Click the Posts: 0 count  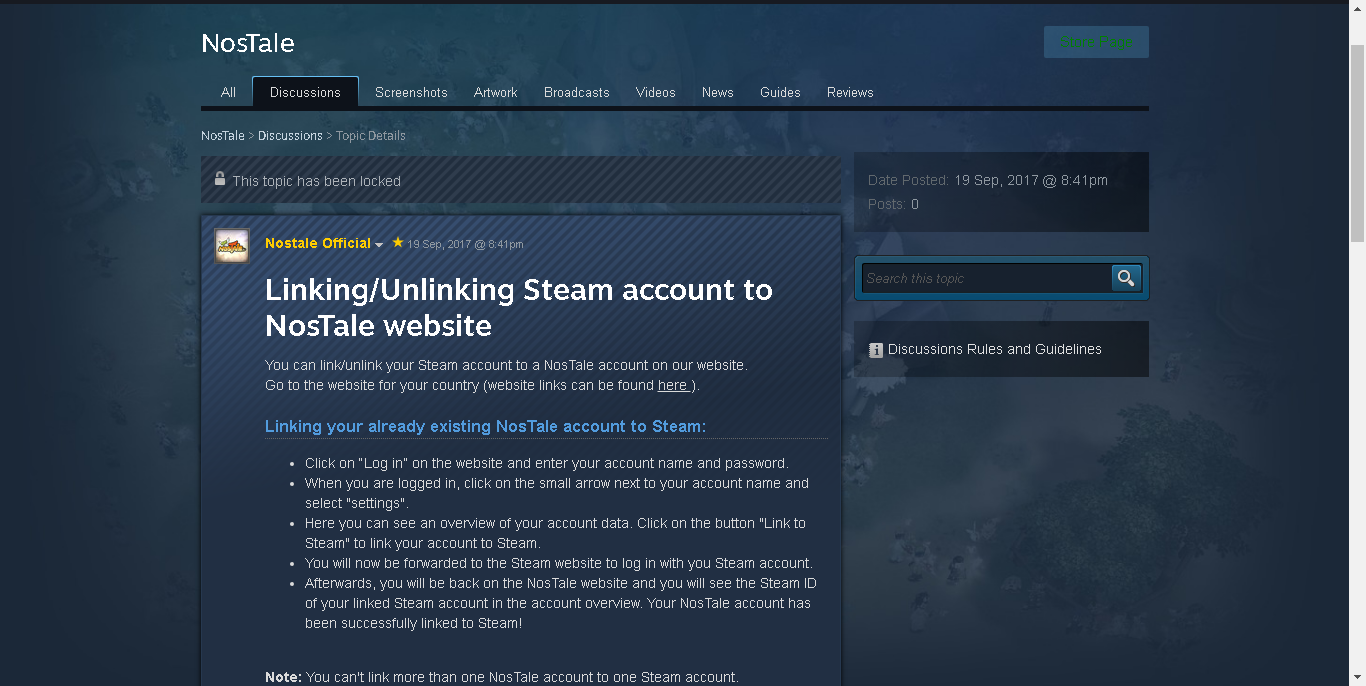(x=893, y=204)
